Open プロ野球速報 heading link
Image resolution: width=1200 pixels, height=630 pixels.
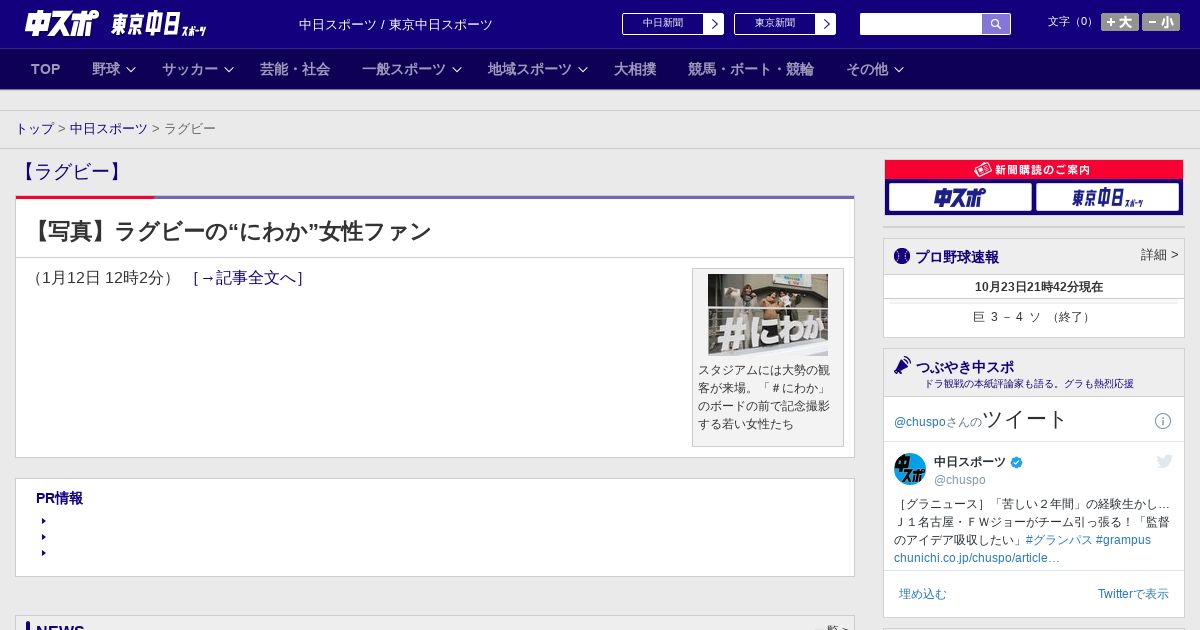957,257
